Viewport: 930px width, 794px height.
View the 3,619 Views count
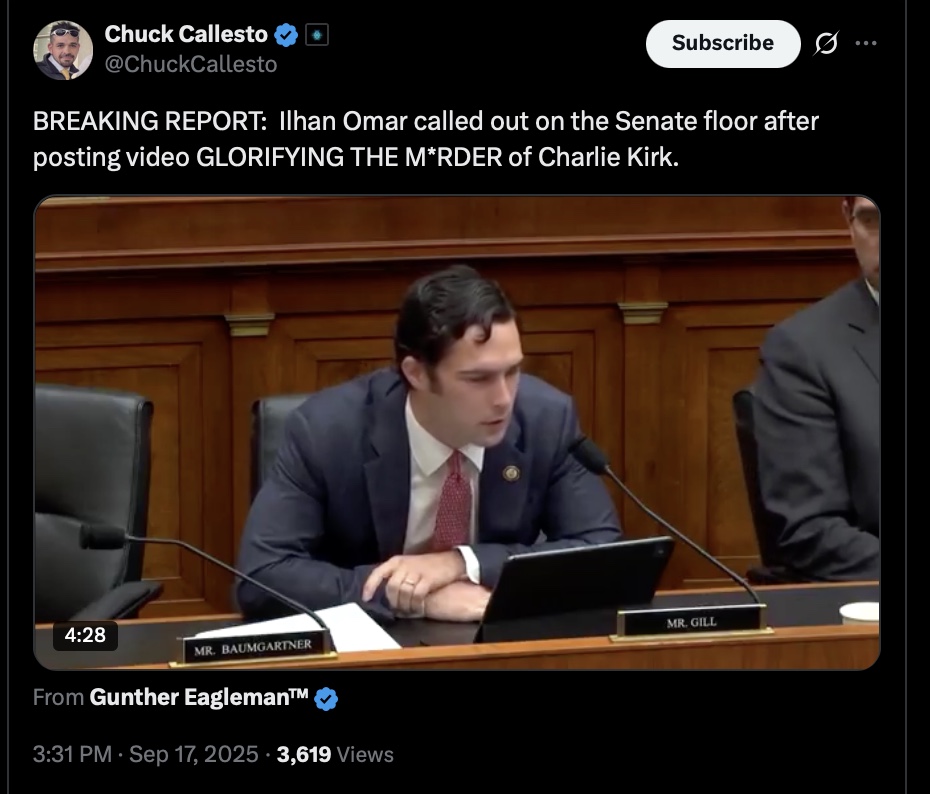pos(335,754)
